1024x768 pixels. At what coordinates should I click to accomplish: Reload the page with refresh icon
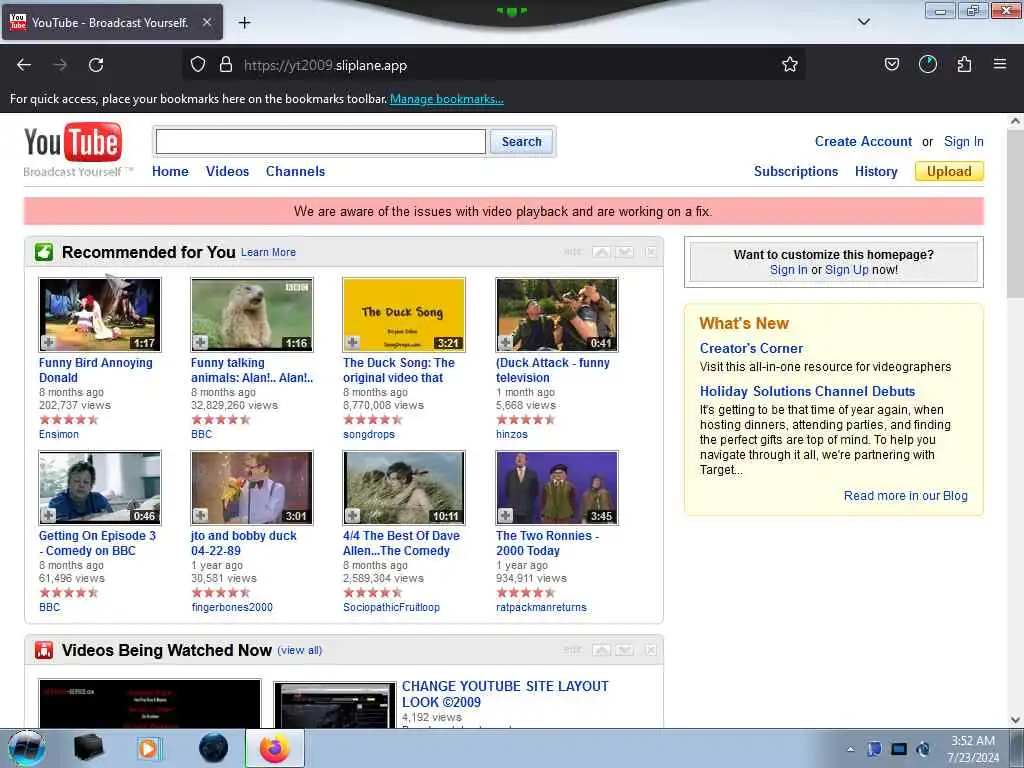coord(96,65)
